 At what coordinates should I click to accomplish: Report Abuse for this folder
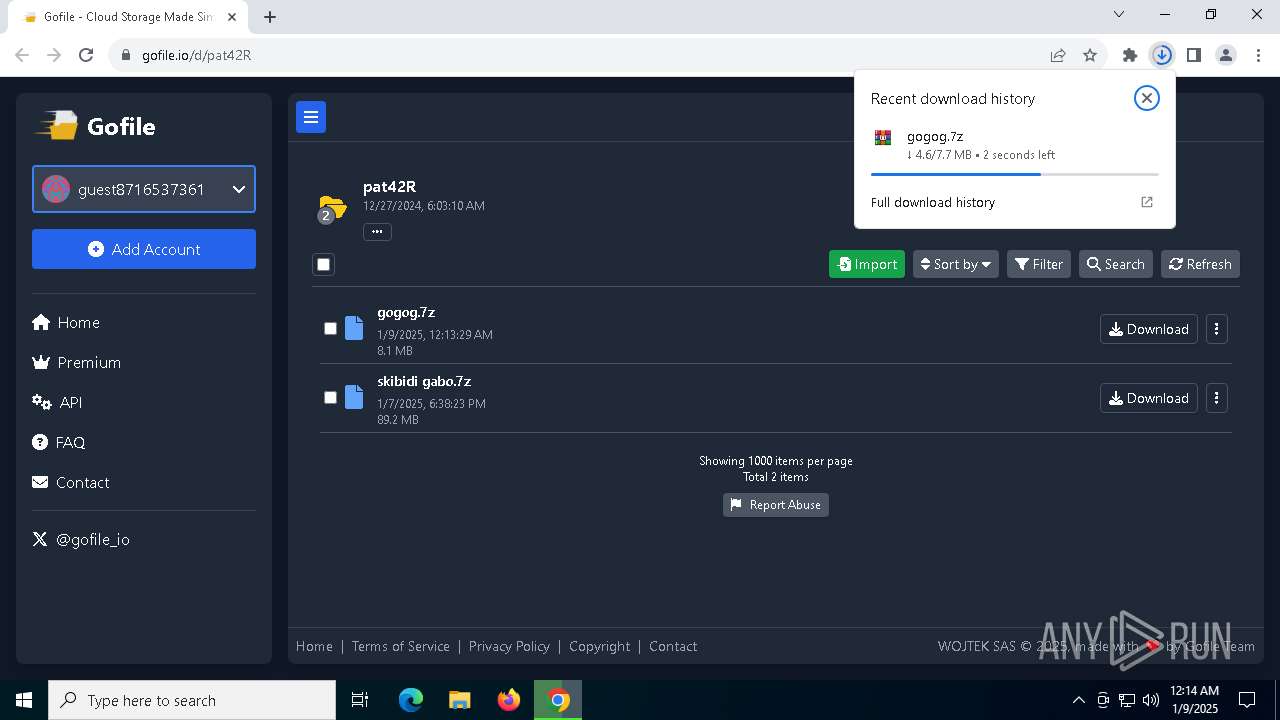click(776, 505)
